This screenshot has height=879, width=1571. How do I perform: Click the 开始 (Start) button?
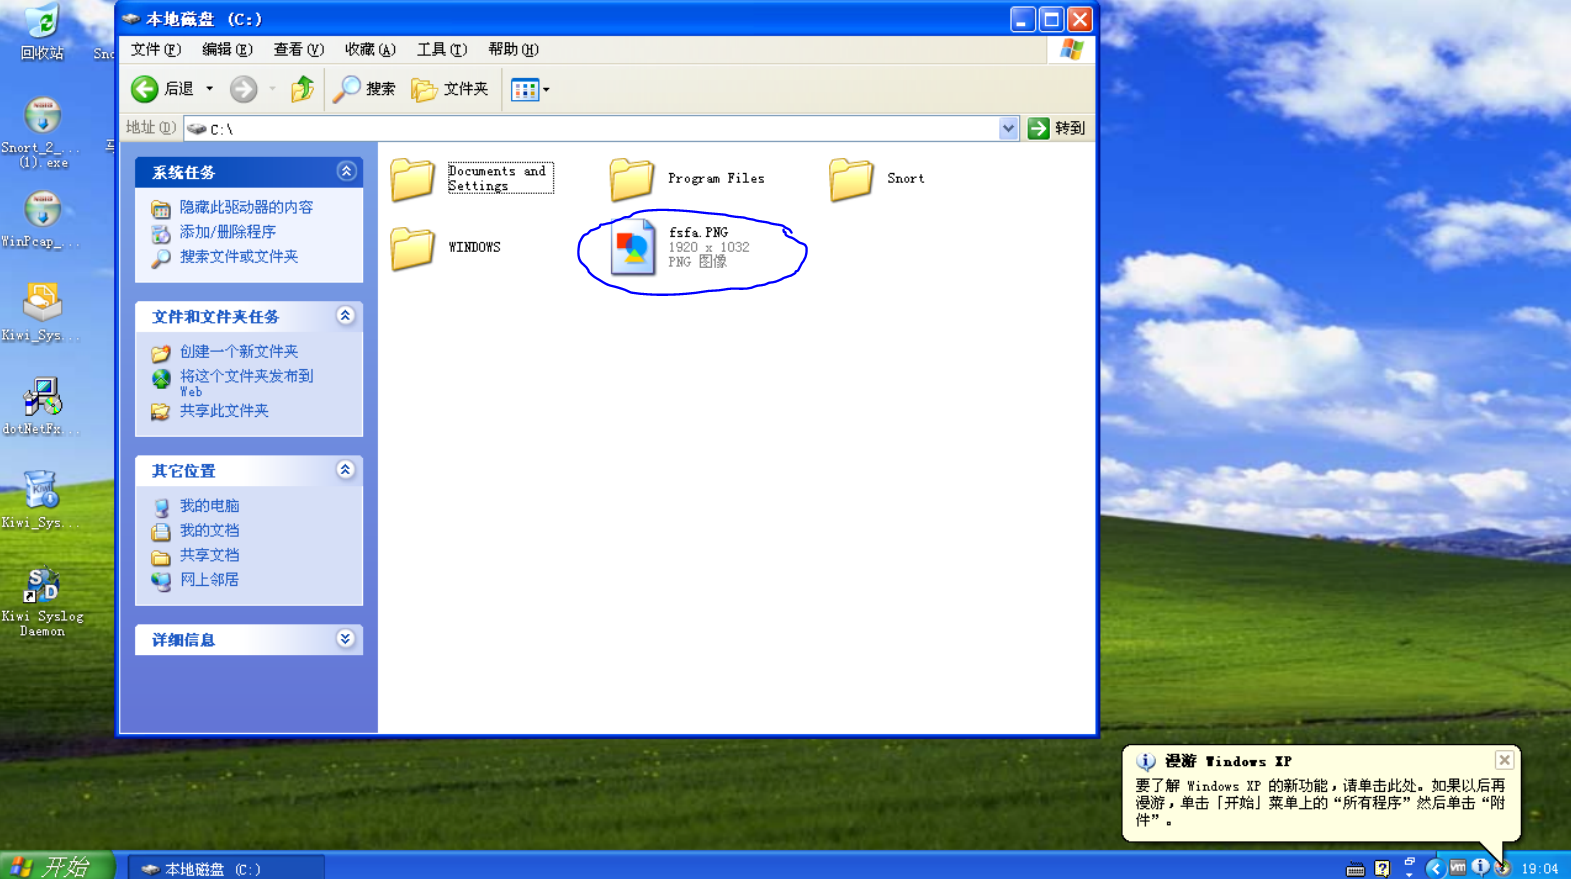point(55,866)
